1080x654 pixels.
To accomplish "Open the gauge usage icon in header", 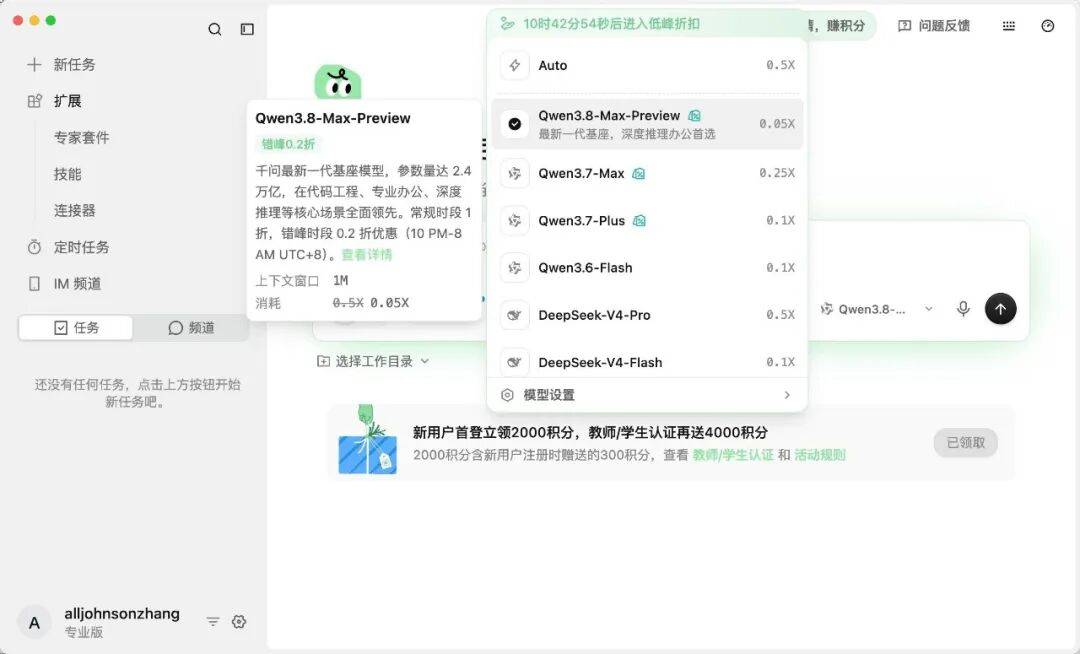I will (x=1048, y=25).
